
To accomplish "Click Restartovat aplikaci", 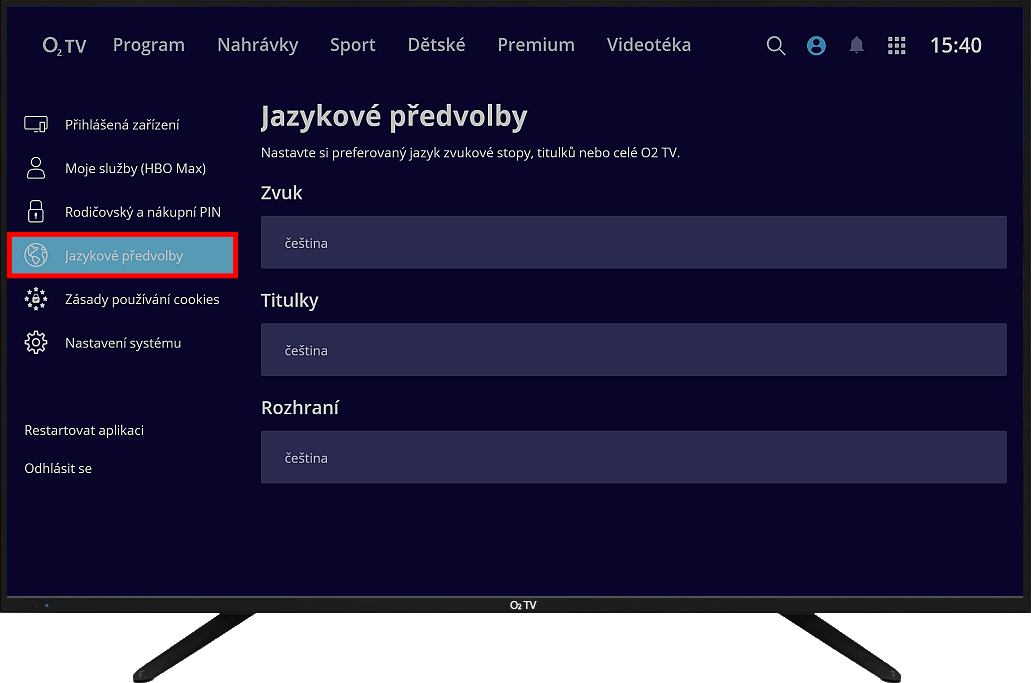I will pyautogui.click(x=84, y=430).
